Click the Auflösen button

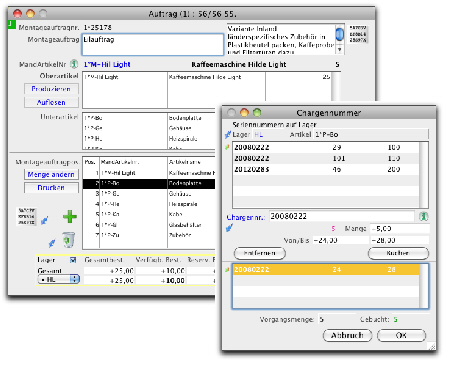click(x=51, y=102)
